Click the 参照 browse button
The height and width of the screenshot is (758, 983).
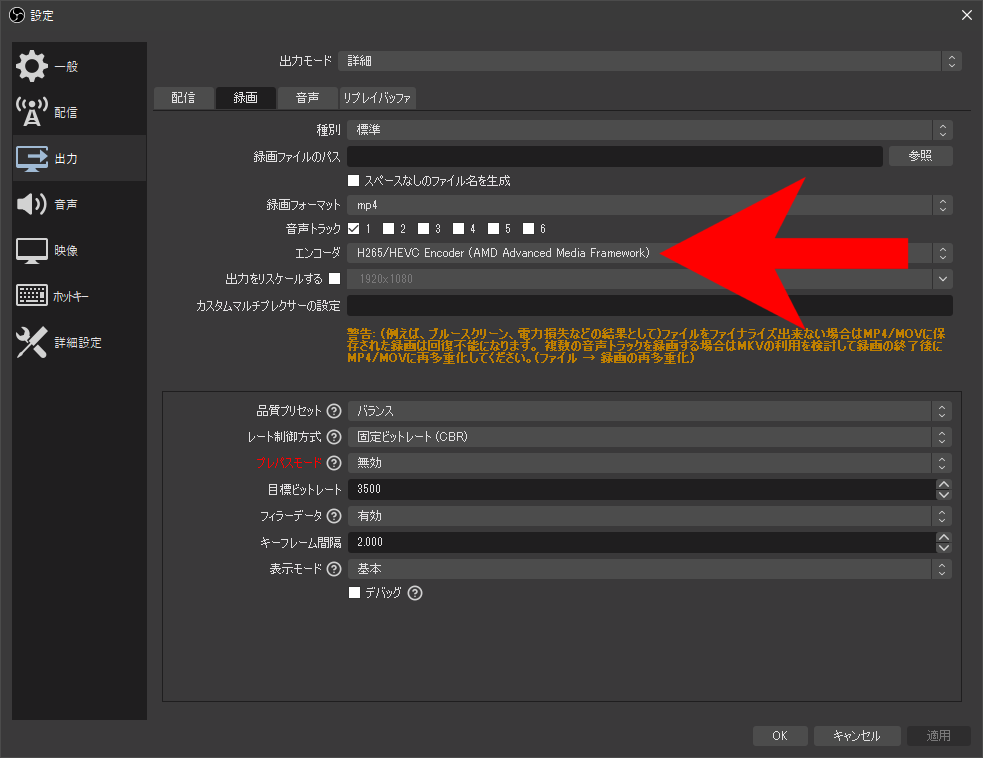tap(920, 156)
